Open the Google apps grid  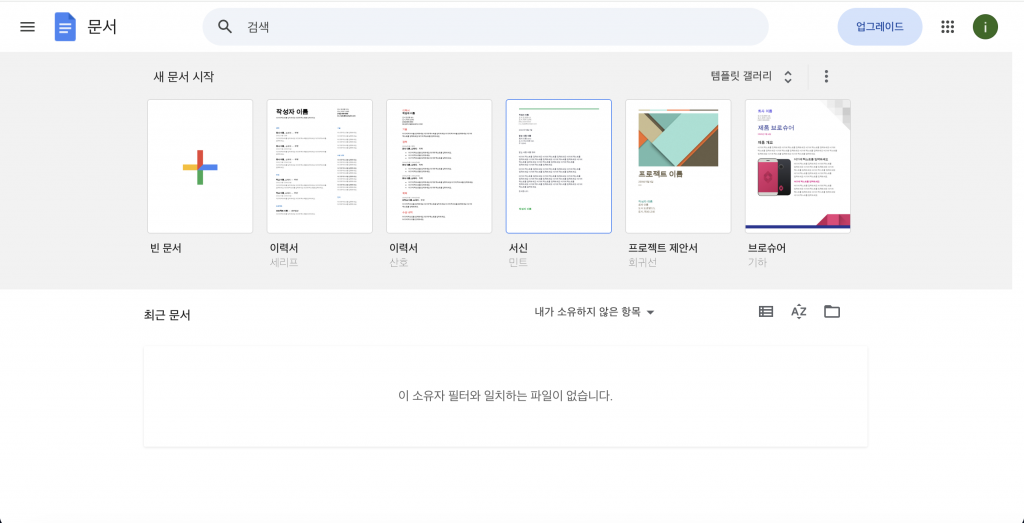[x=948, y=27]
